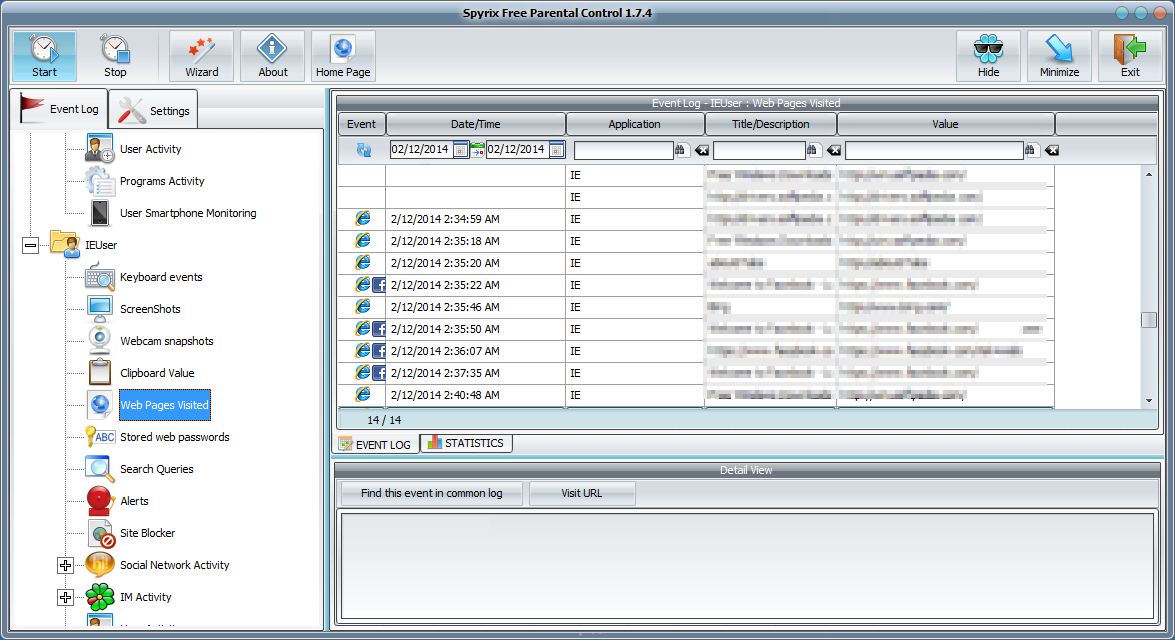Open the Site Blocker item
The width and height of the screenshot is (1175, 640).
148,533
